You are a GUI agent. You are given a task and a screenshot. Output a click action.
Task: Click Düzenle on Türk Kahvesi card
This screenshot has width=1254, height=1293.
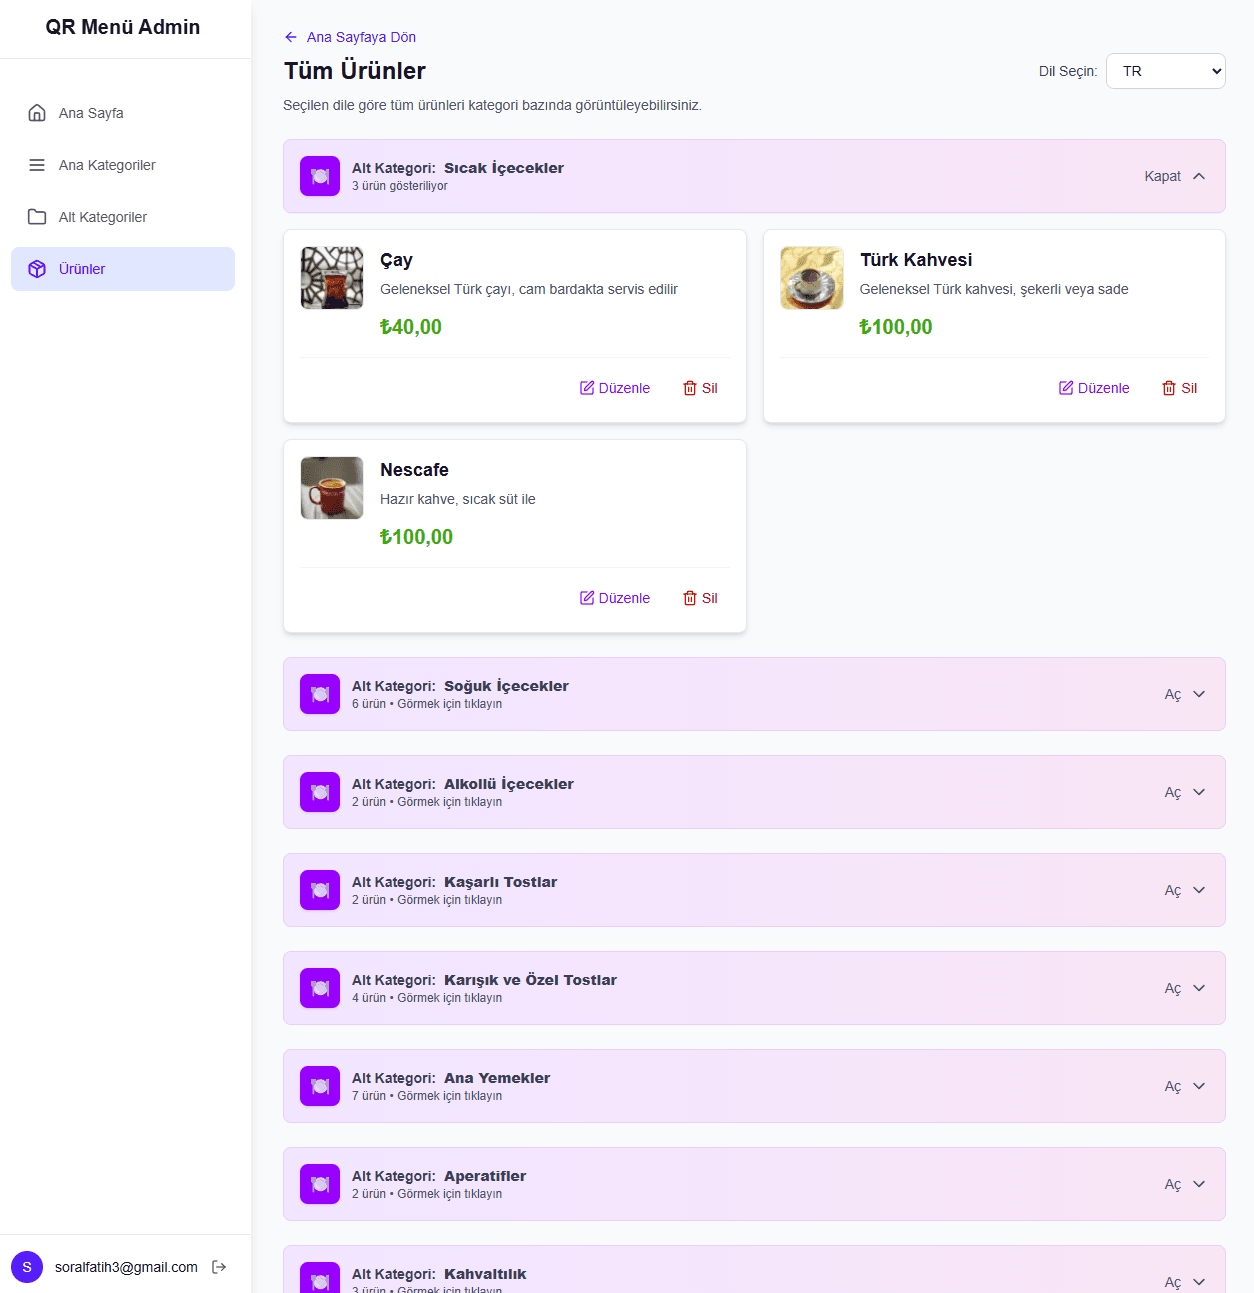tap(1094, 388)
